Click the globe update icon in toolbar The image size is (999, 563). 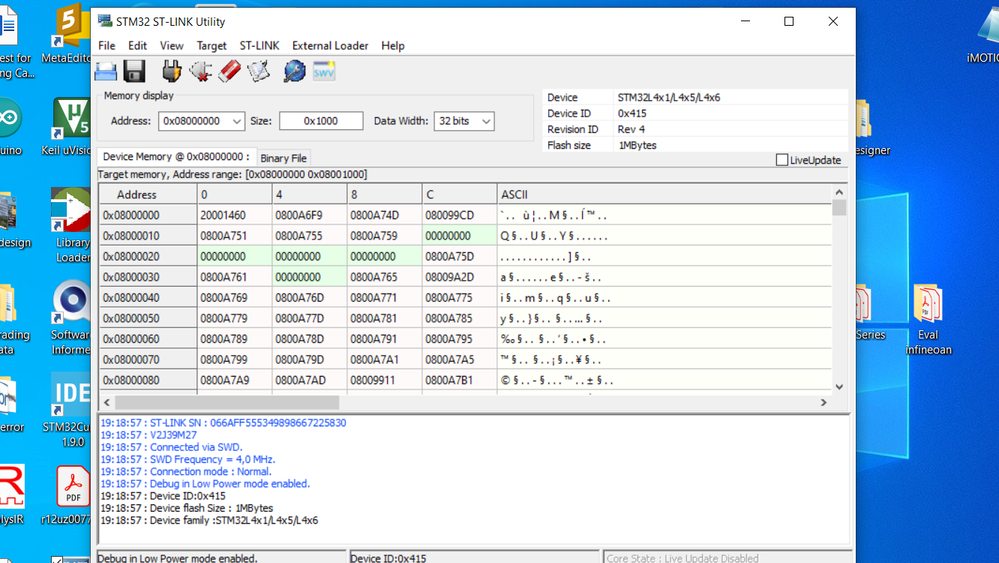click(x=294, y=71)
